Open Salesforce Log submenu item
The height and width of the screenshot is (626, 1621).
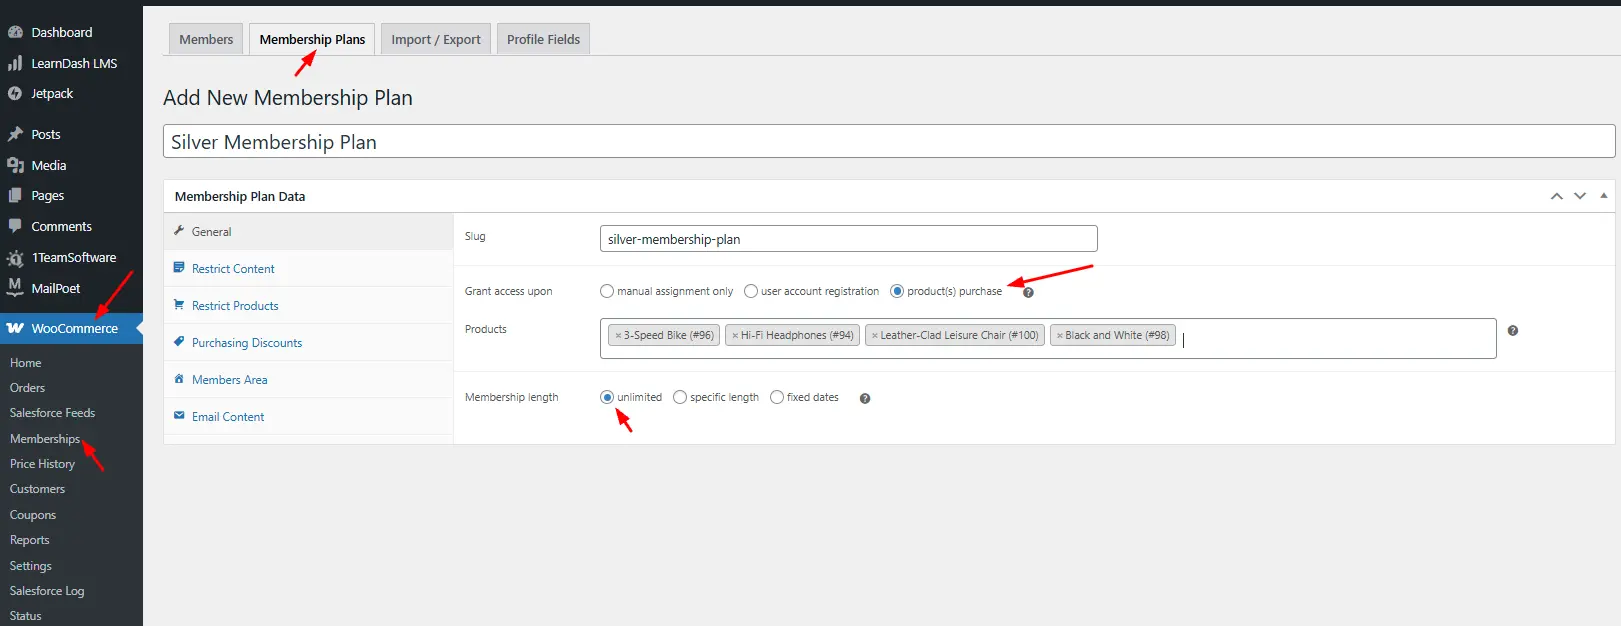[x=47, y=591]
